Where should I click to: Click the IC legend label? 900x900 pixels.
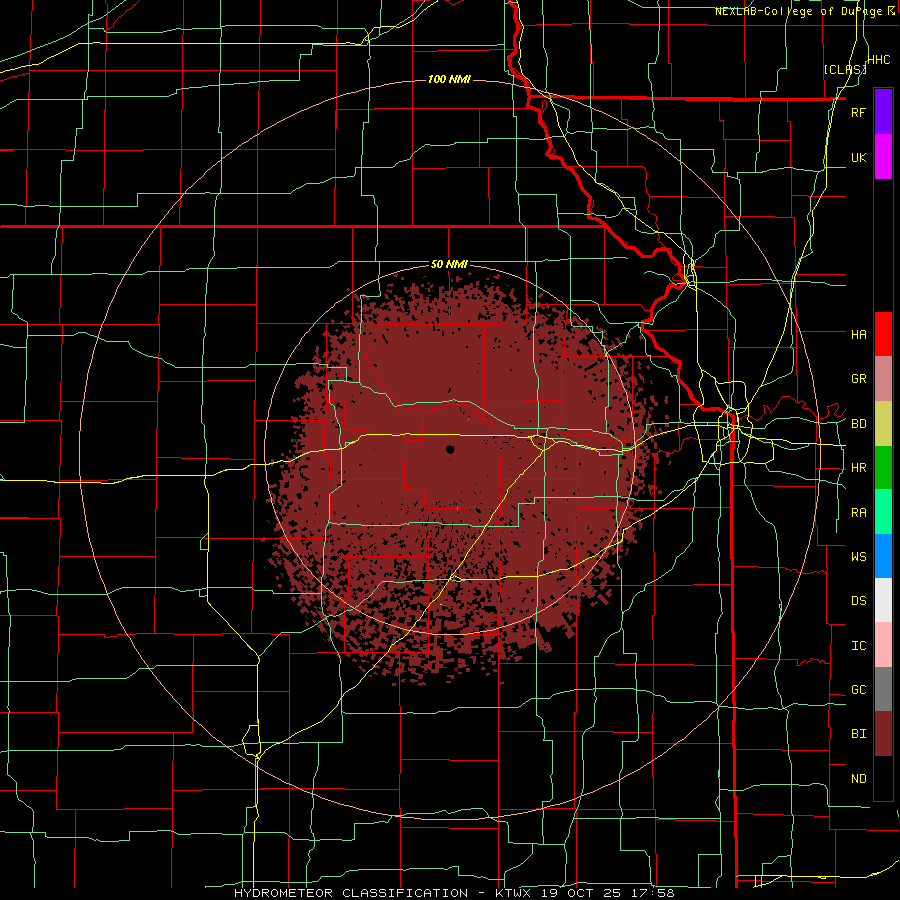(x=858, y=646)
